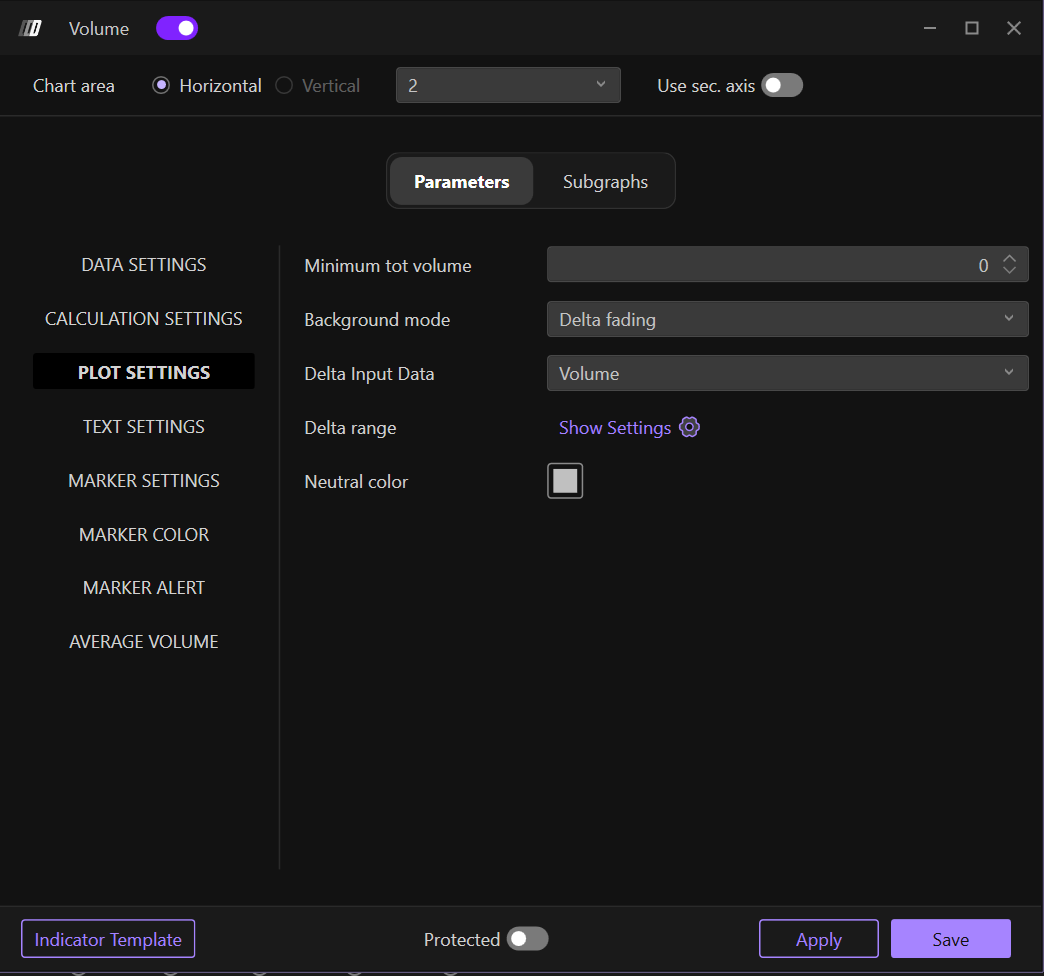Maximize the indicator settings window
The height and width of the screenshot is (976, 1044).
tap(971, 28)
